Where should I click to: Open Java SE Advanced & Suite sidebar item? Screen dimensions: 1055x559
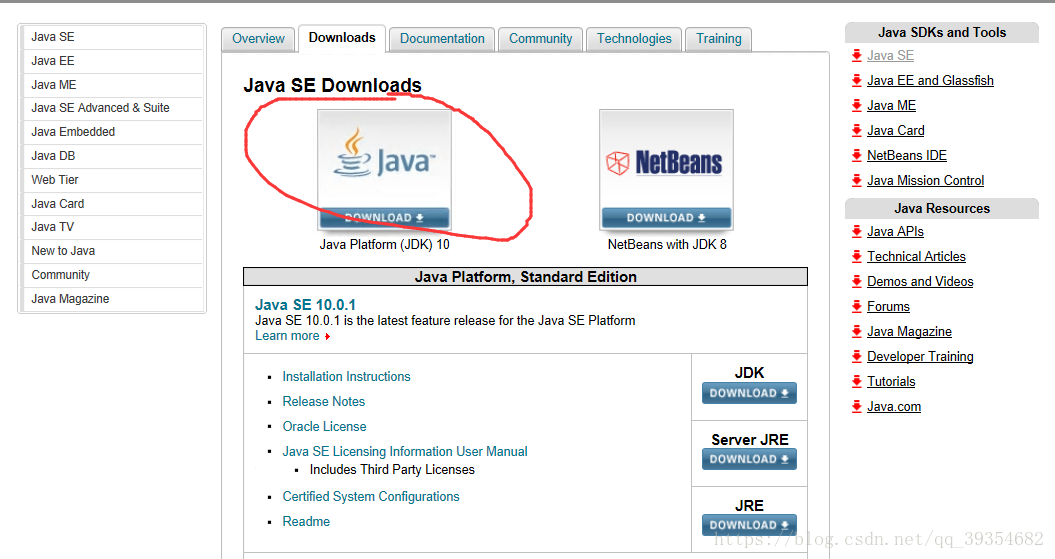click(112, 108)
